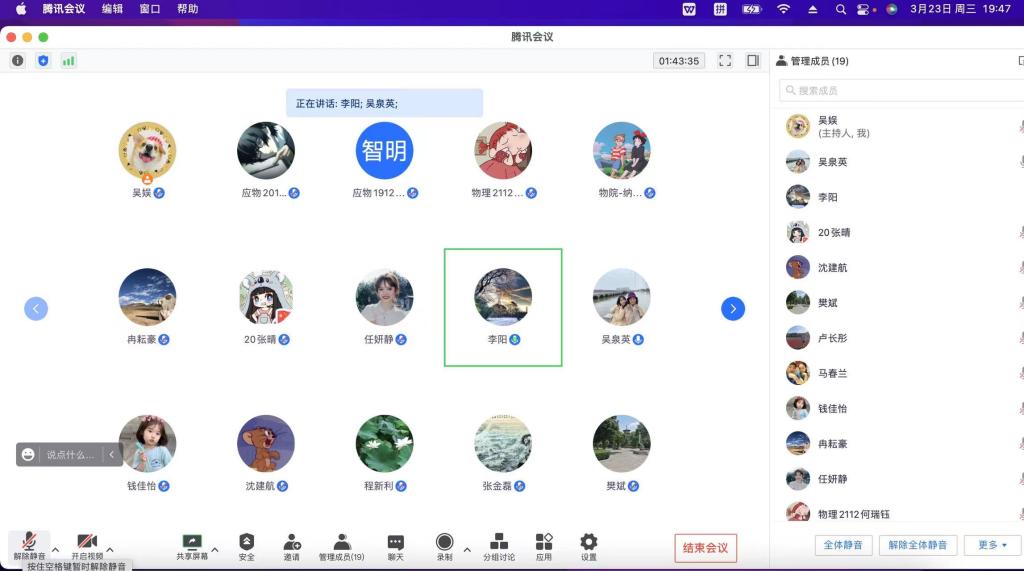Open the 应用 apps icon
The width and height of the screenshot is (1024, 571).
(544, 542)
